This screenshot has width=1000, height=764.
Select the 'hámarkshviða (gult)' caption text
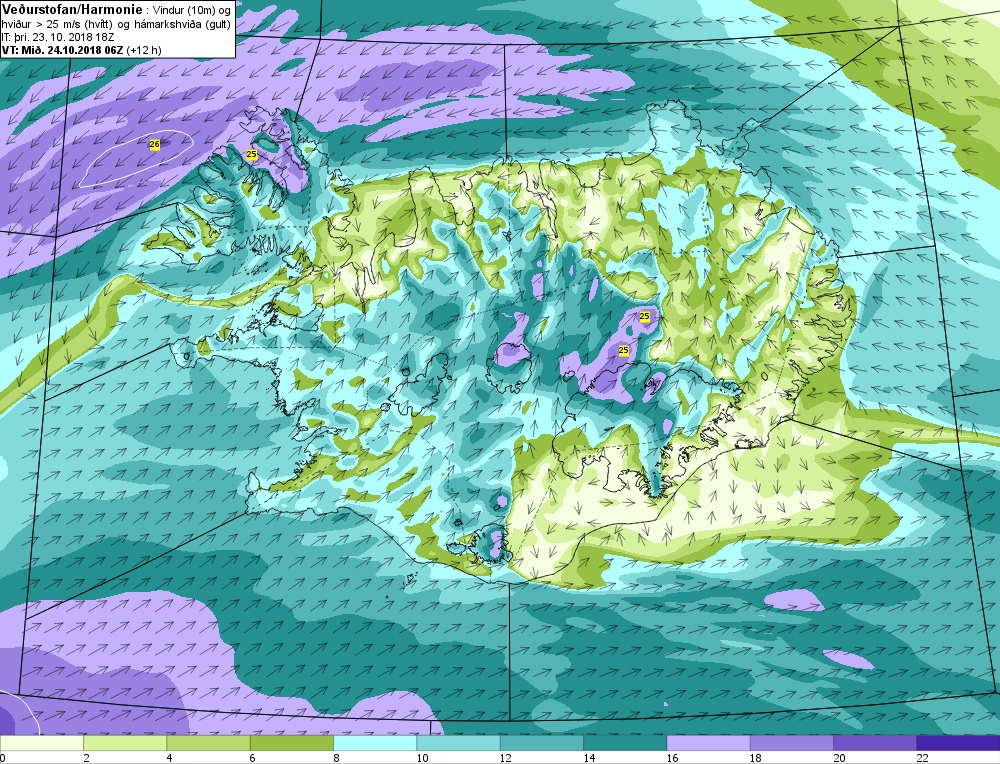coord(183,25)
